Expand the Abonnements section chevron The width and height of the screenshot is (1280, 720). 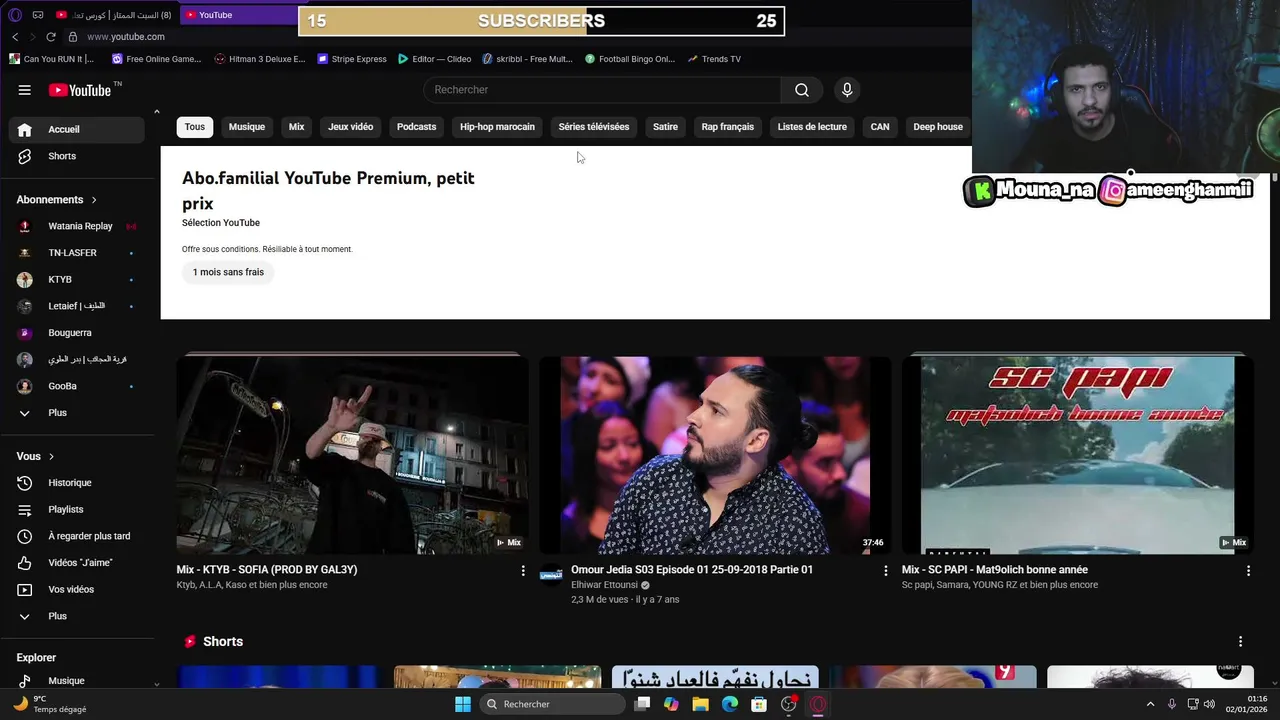[94, 200]
